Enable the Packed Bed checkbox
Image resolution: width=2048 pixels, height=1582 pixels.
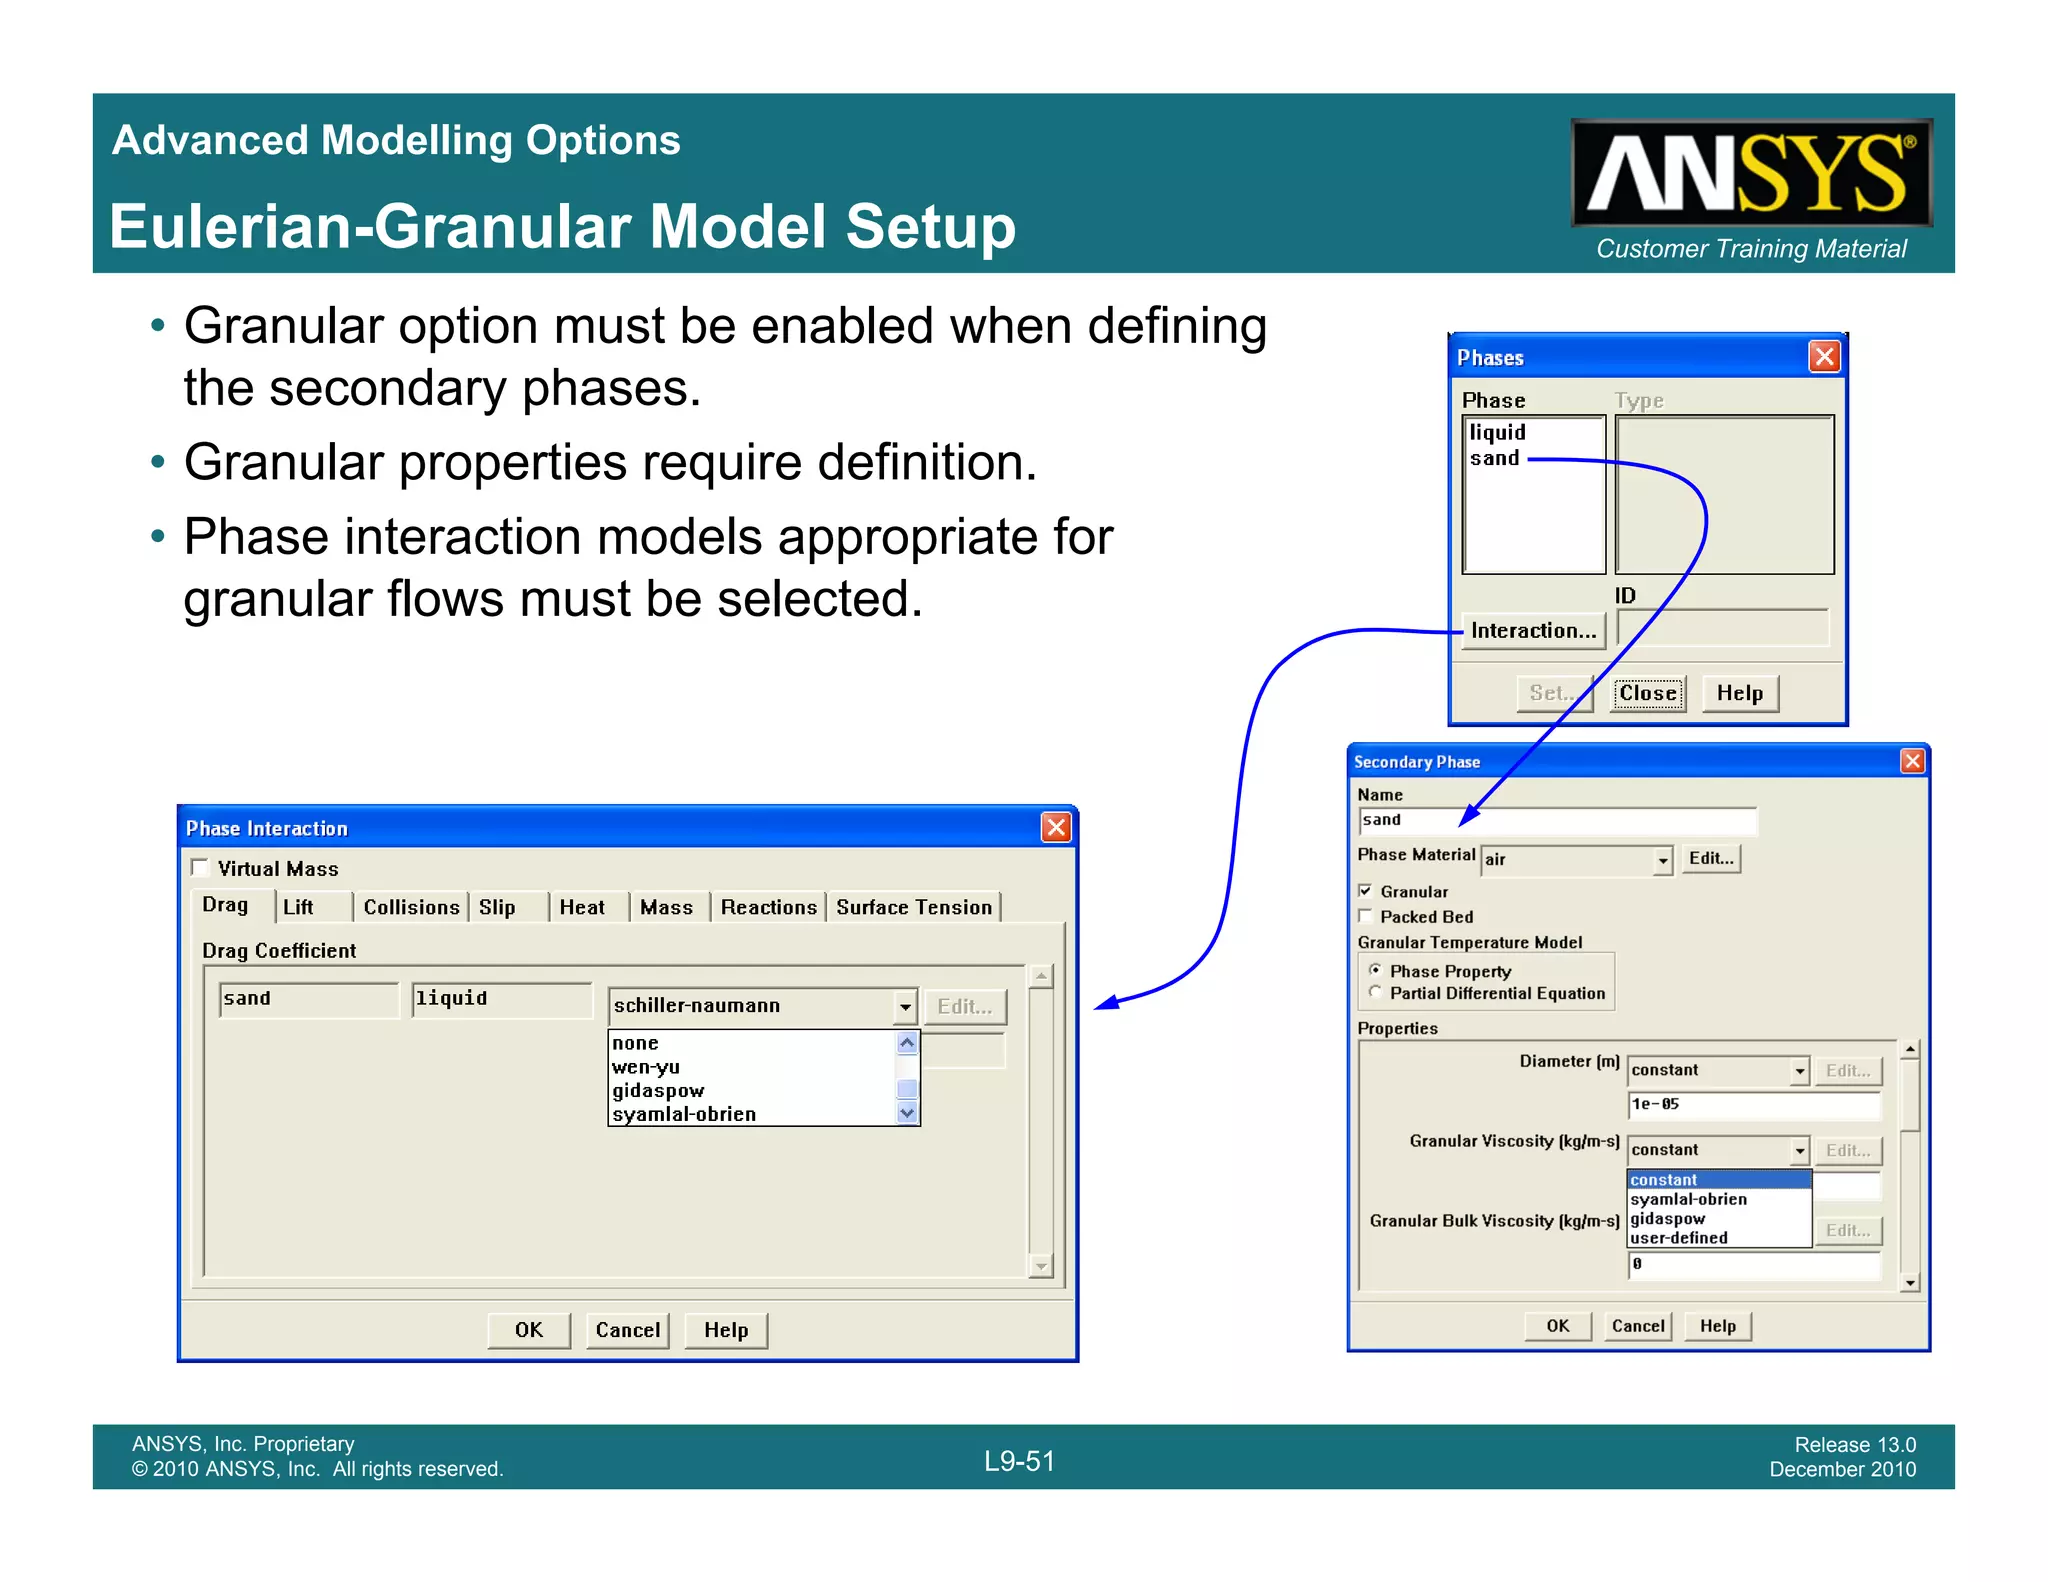pyautogui.click(x=1365, y=915)
